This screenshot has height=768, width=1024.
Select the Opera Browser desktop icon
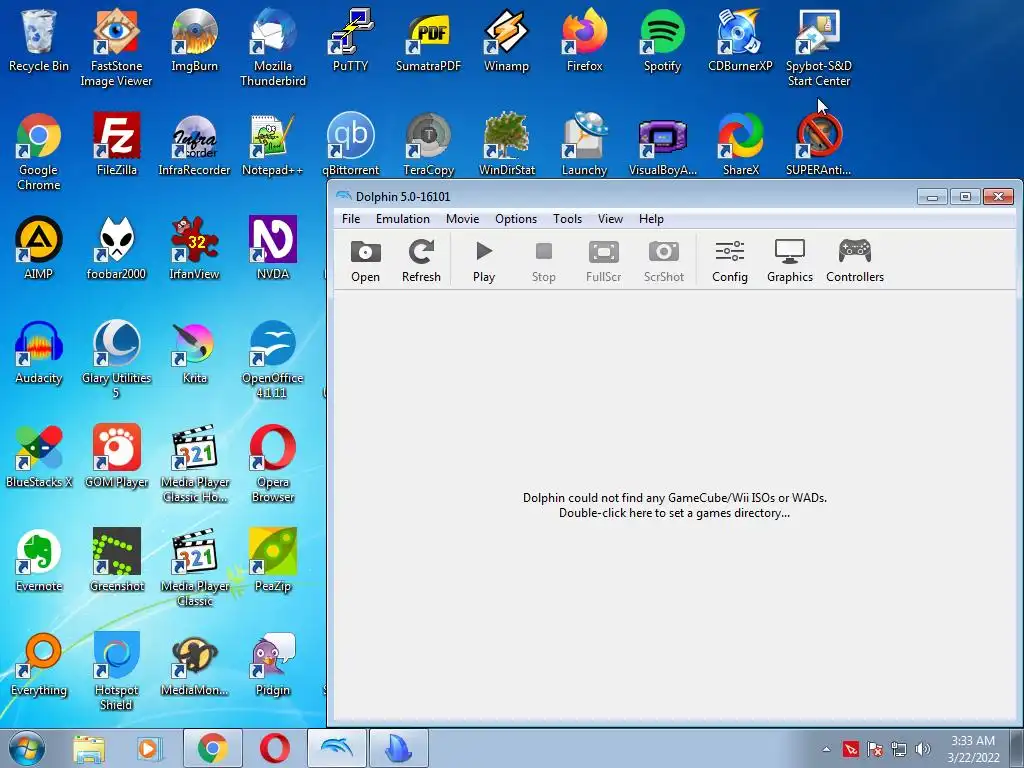(273, 463)
